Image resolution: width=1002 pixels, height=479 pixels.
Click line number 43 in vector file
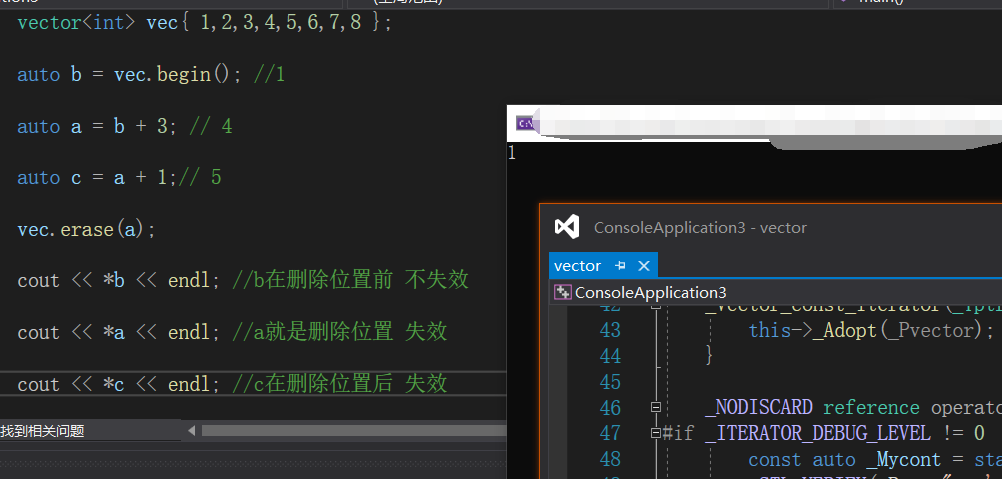610,330
